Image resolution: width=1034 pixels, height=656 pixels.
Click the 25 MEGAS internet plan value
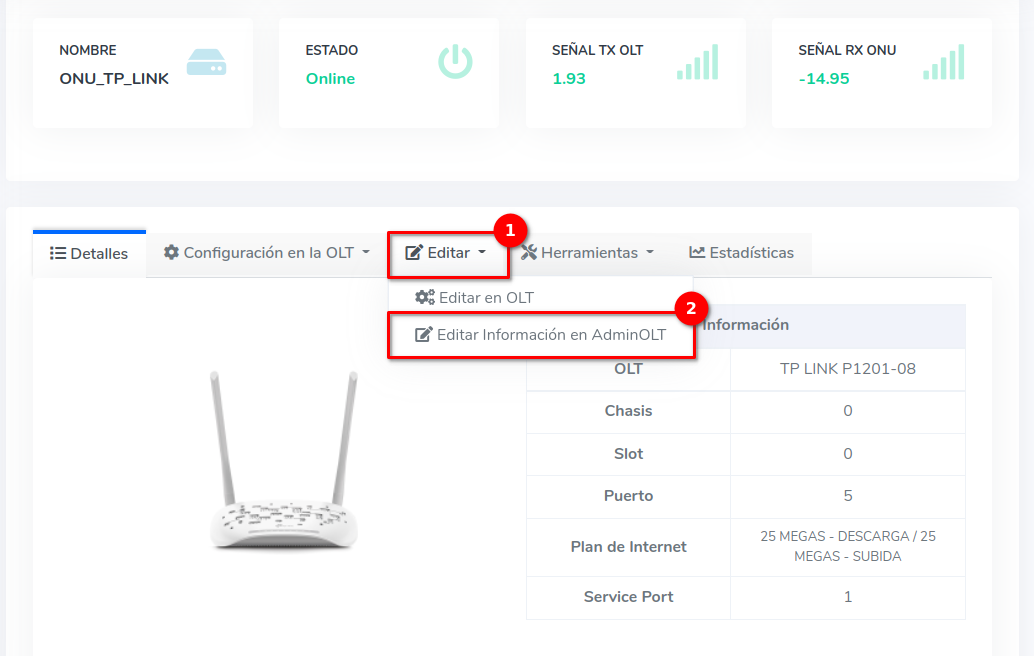847,546
